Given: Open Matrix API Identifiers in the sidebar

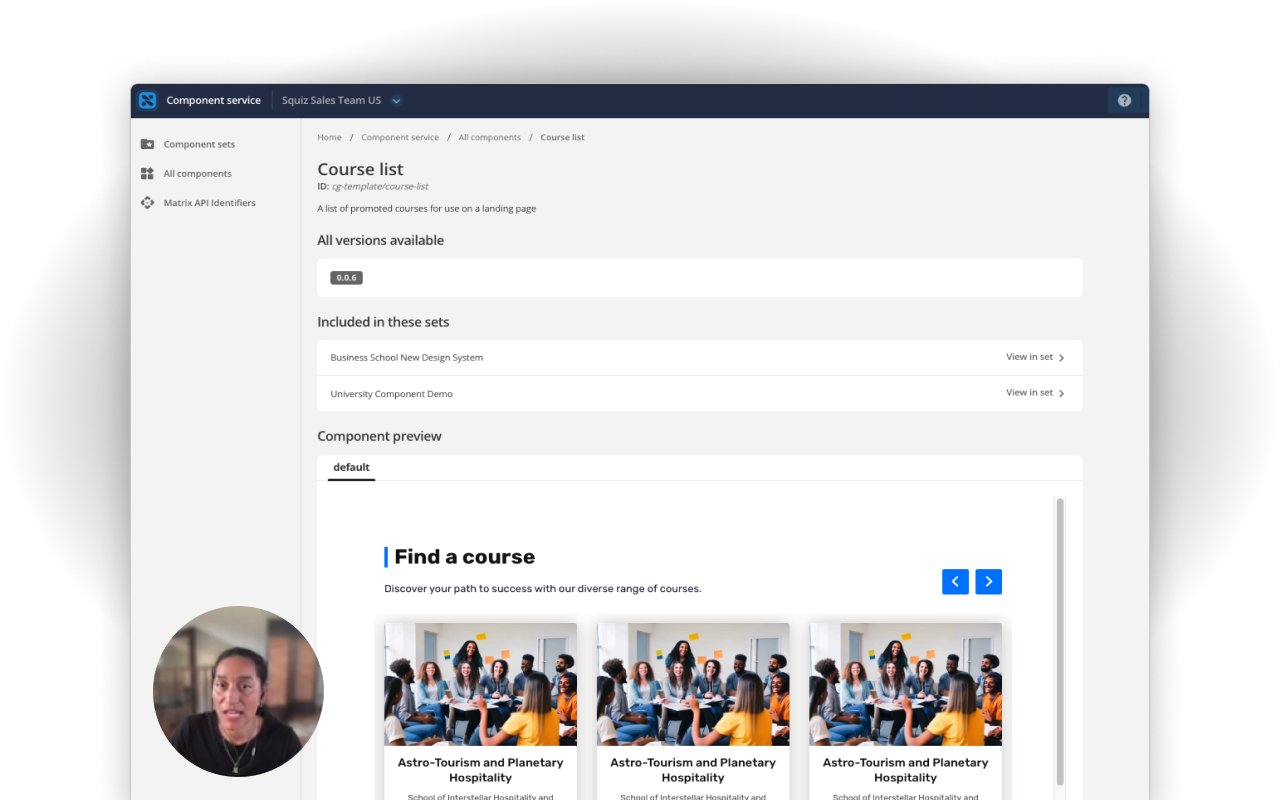Looking at the screenshot, I should [209, 202].
